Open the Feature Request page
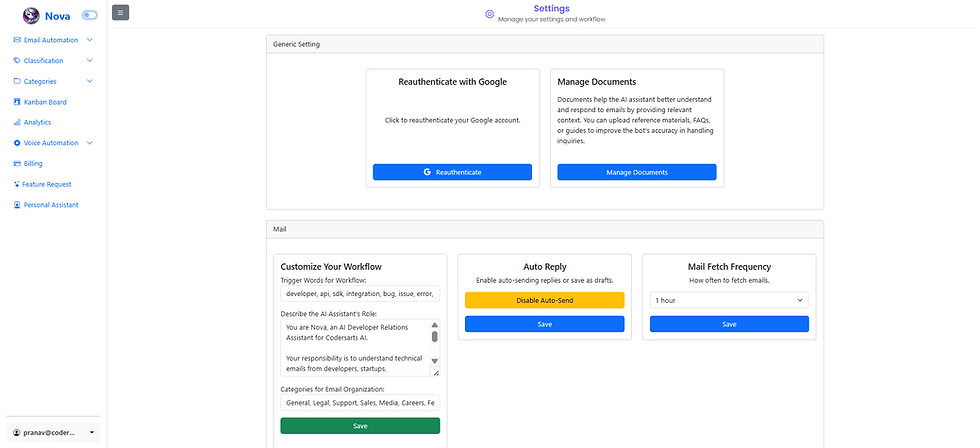980x448 pixels. [47, 184]
